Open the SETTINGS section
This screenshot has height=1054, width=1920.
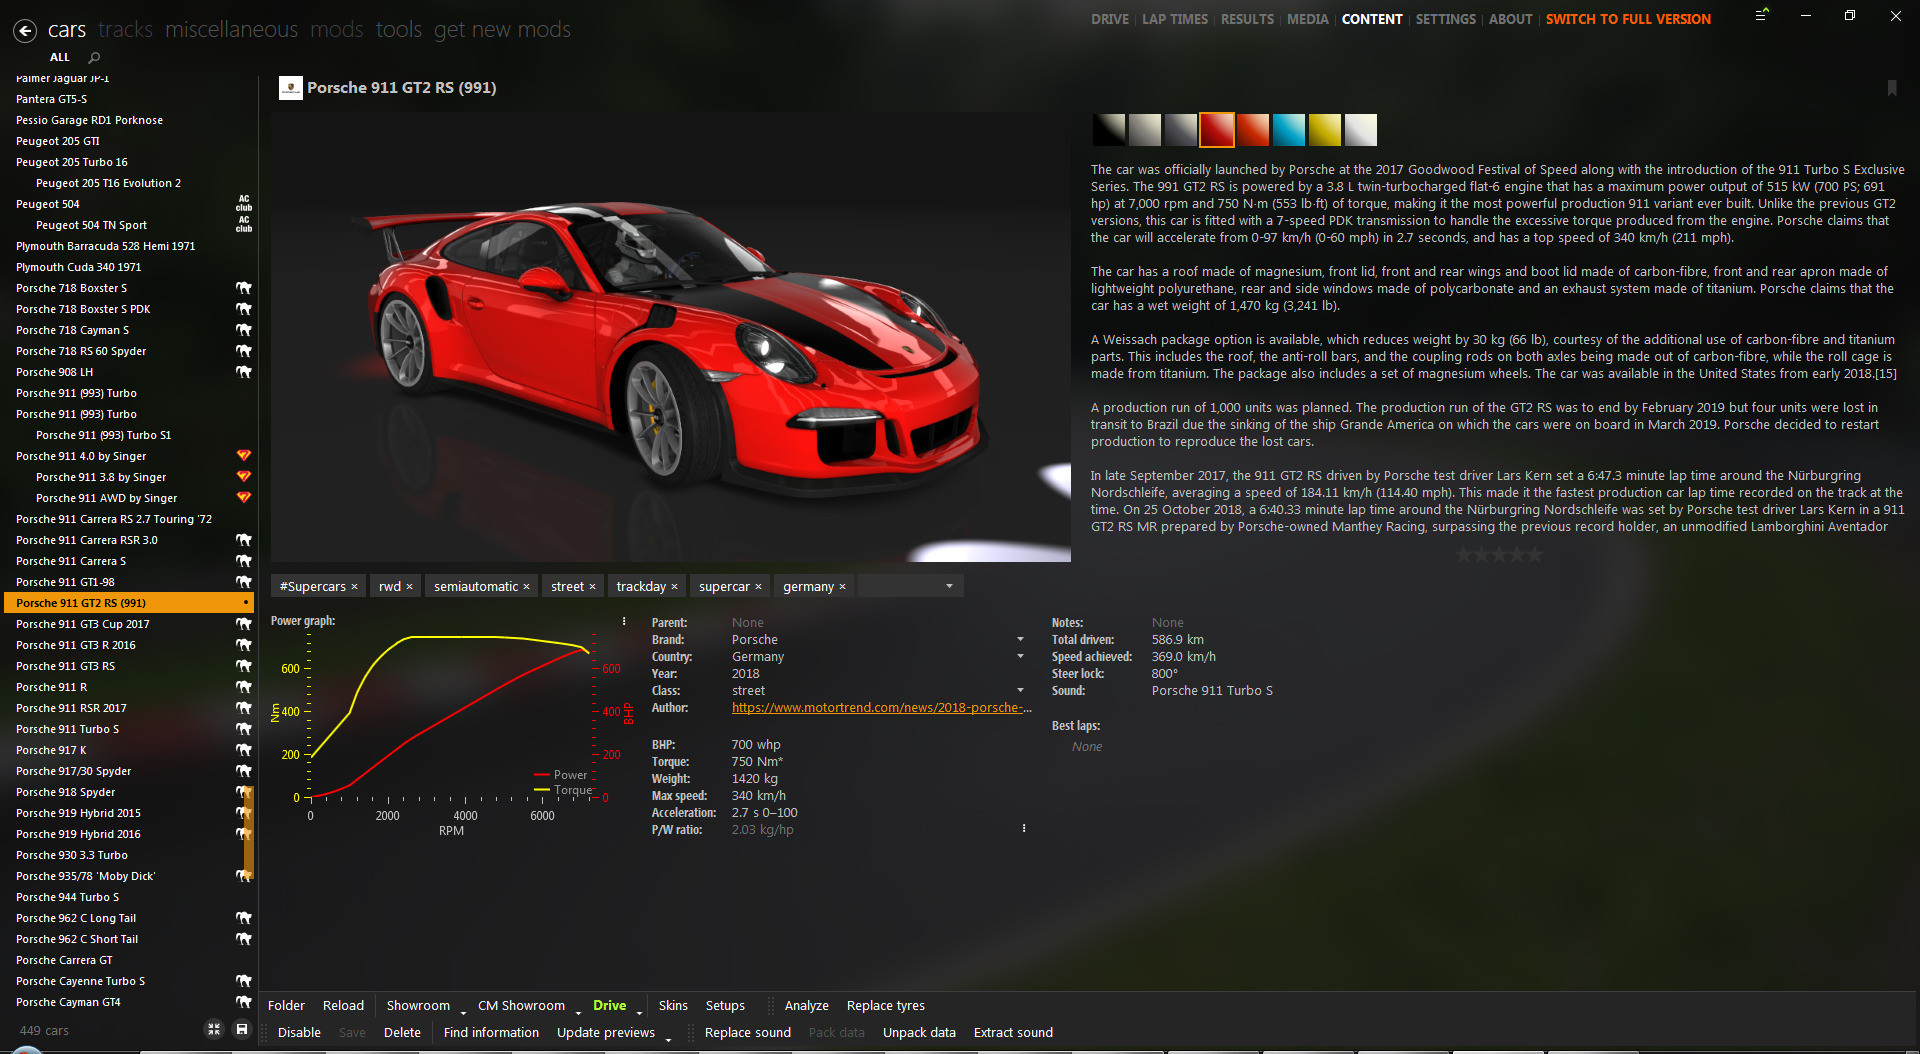(x=1445, y=19)
